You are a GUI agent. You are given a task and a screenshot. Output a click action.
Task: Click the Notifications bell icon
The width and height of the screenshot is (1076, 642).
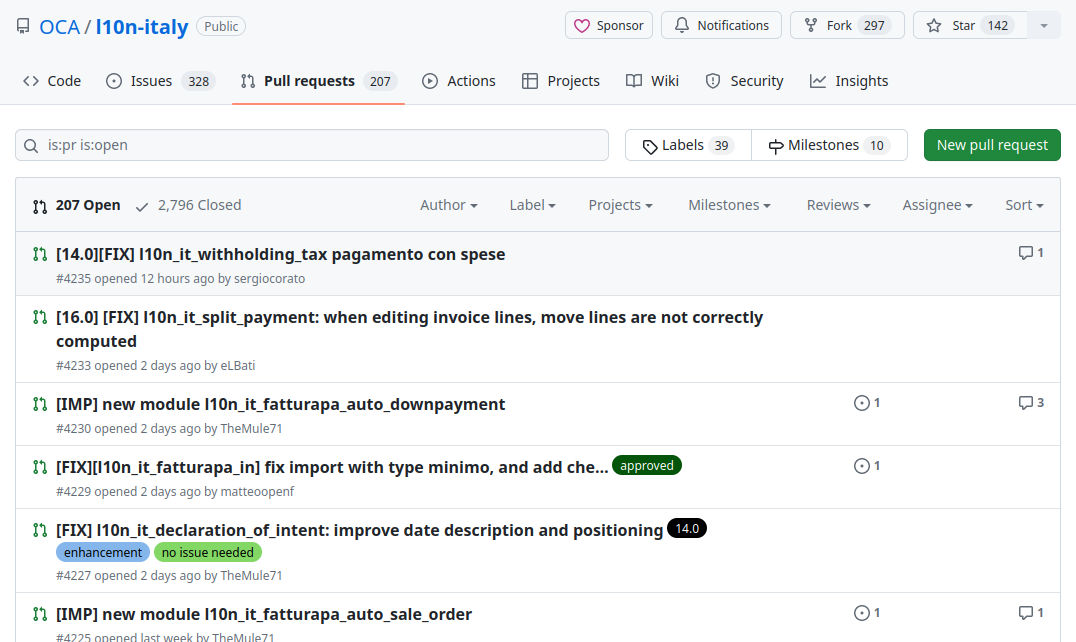(681, 25)
